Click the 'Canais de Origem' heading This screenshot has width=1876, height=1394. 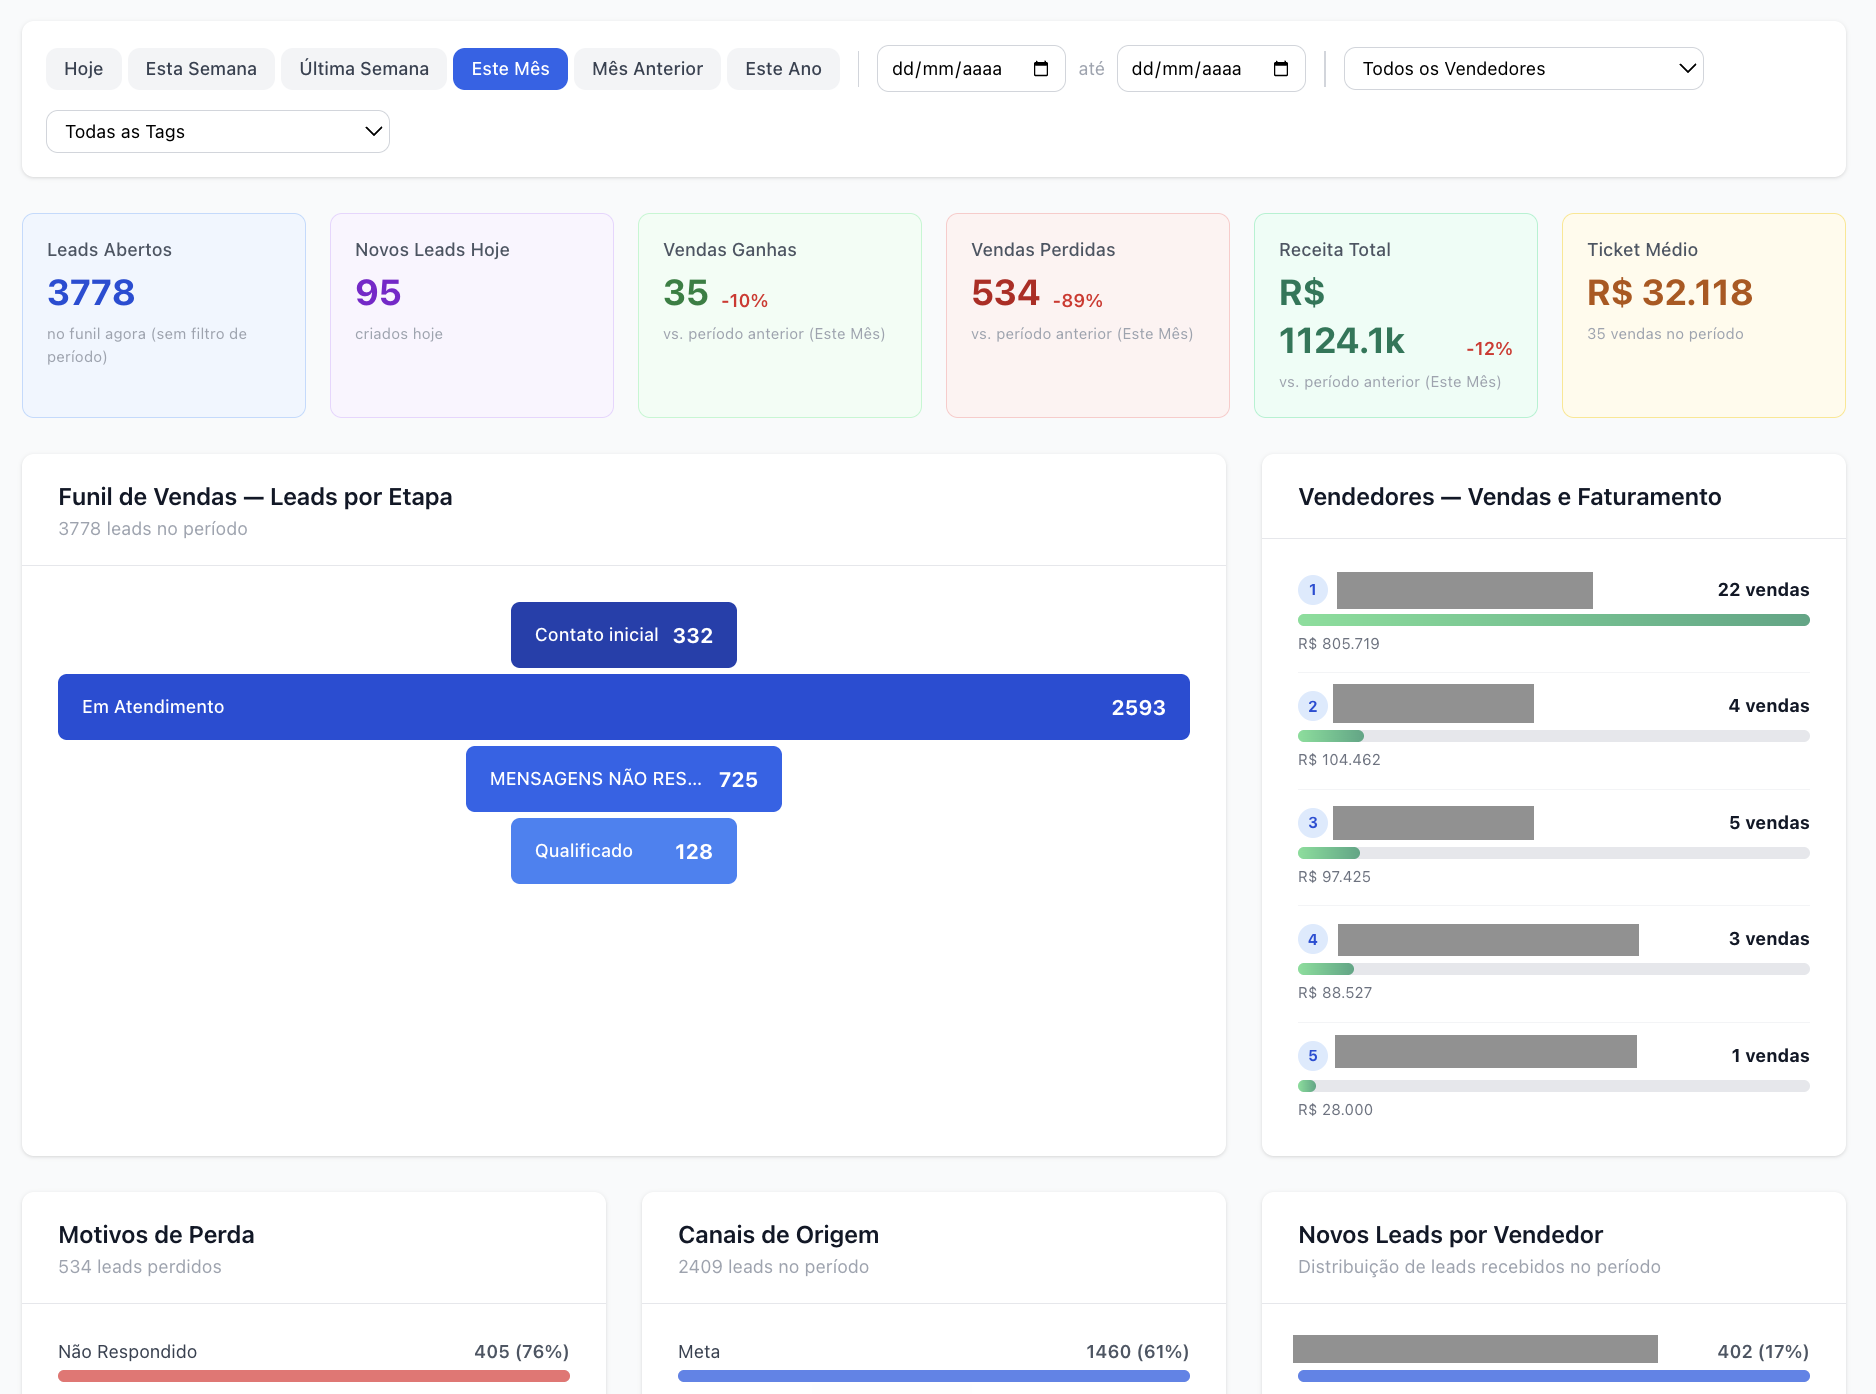pos(778,1235)
